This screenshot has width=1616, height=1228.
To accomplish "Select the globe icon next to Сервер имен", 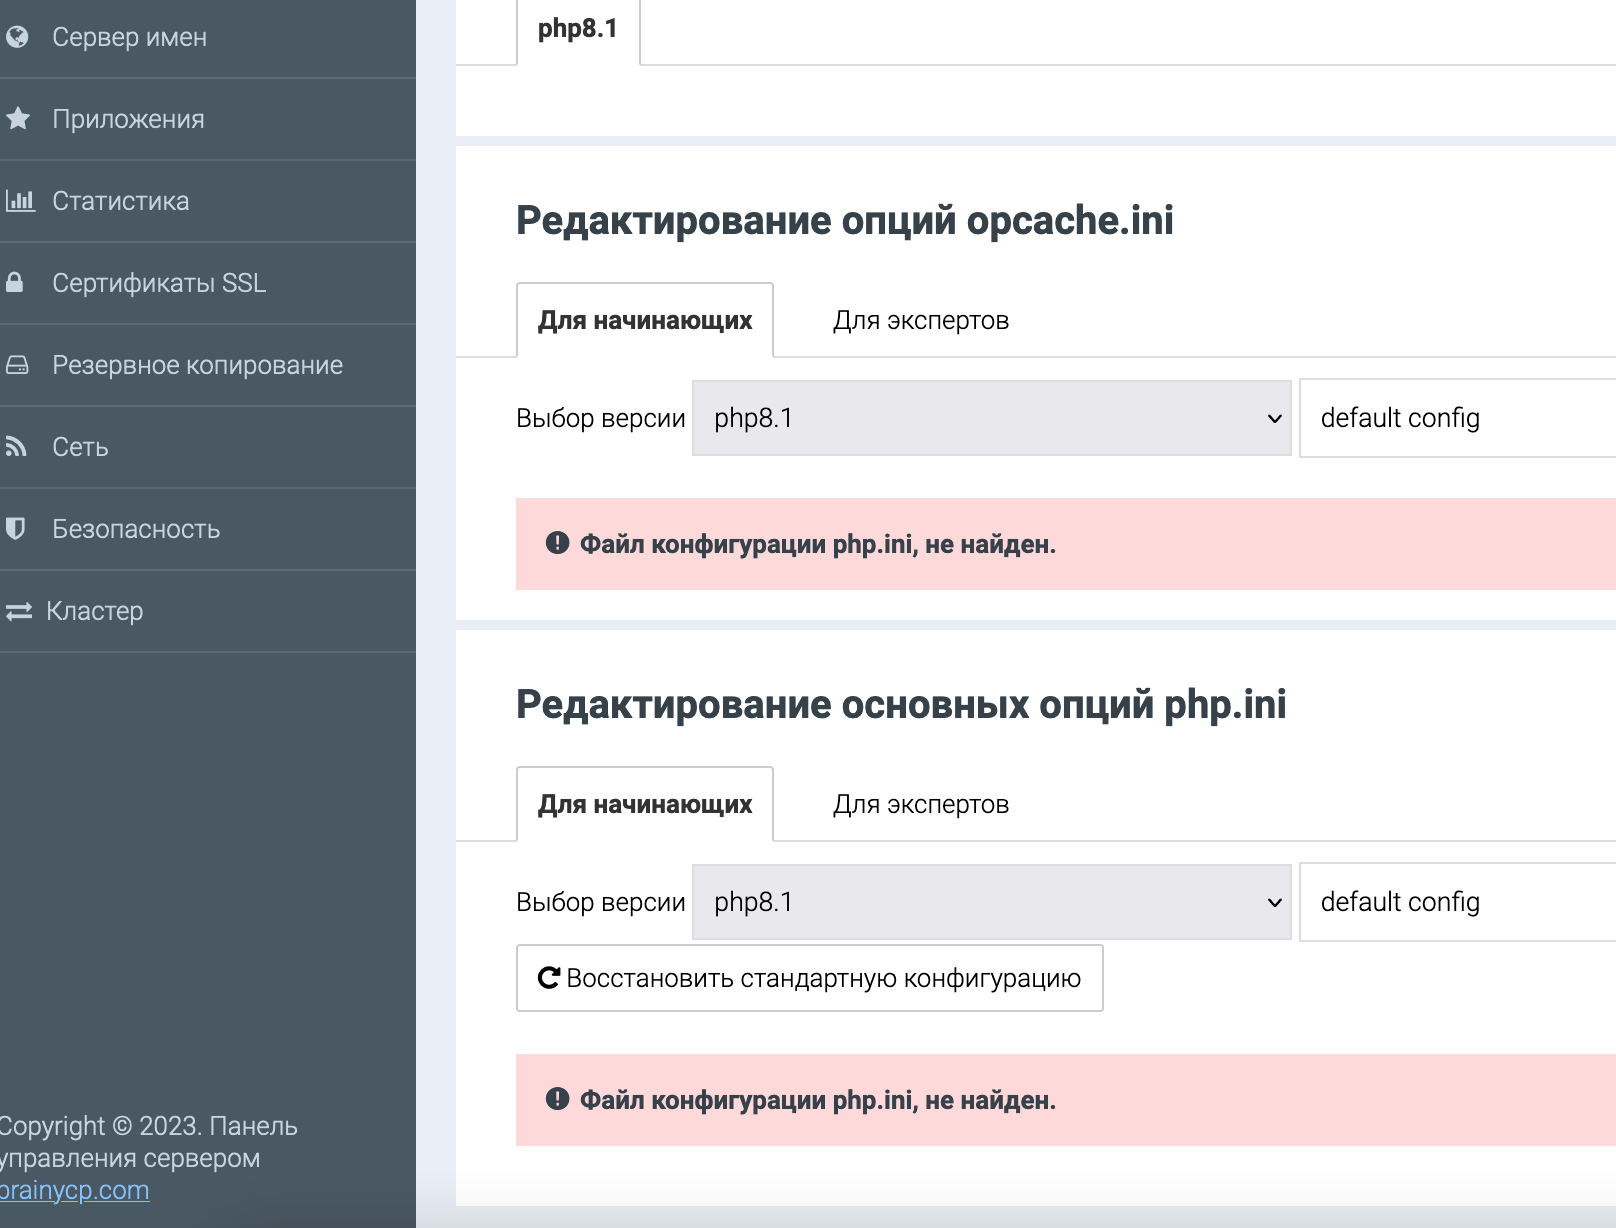I will [17, 36].
